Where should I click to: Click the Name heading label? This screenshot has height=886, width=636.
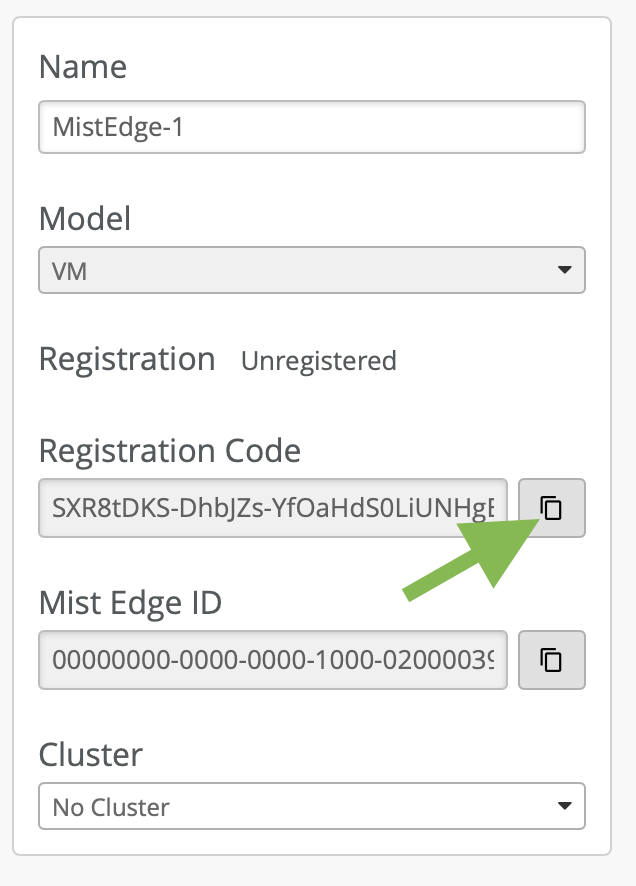click(83, 68)
